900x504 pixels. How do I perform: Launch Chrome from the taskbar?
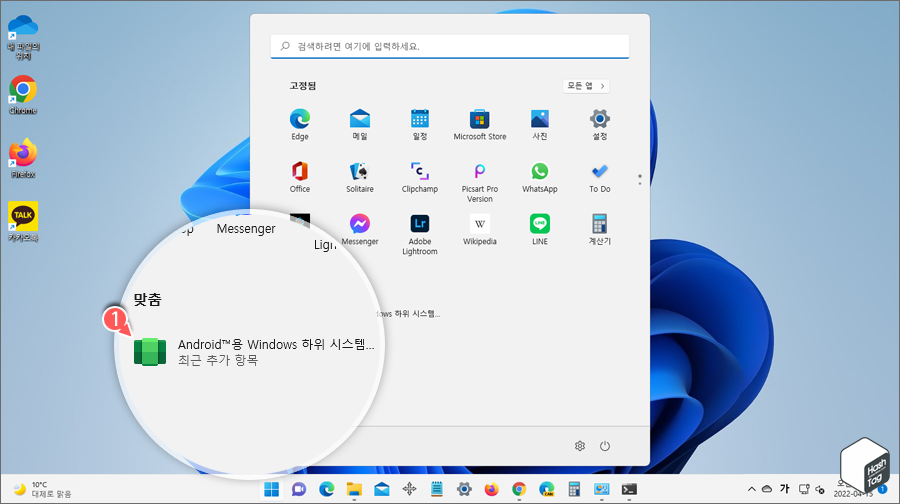click(x=519, y=489)
